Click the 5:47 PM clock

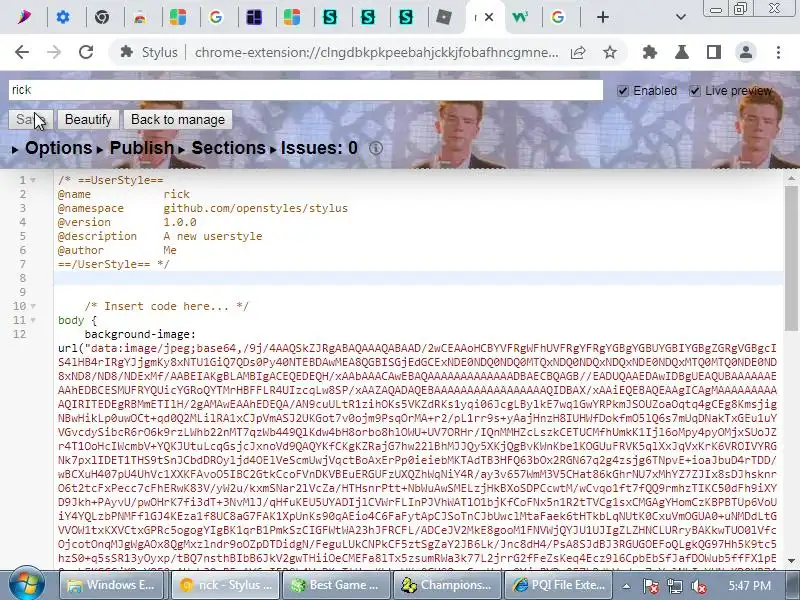click(x=749, y=586)
